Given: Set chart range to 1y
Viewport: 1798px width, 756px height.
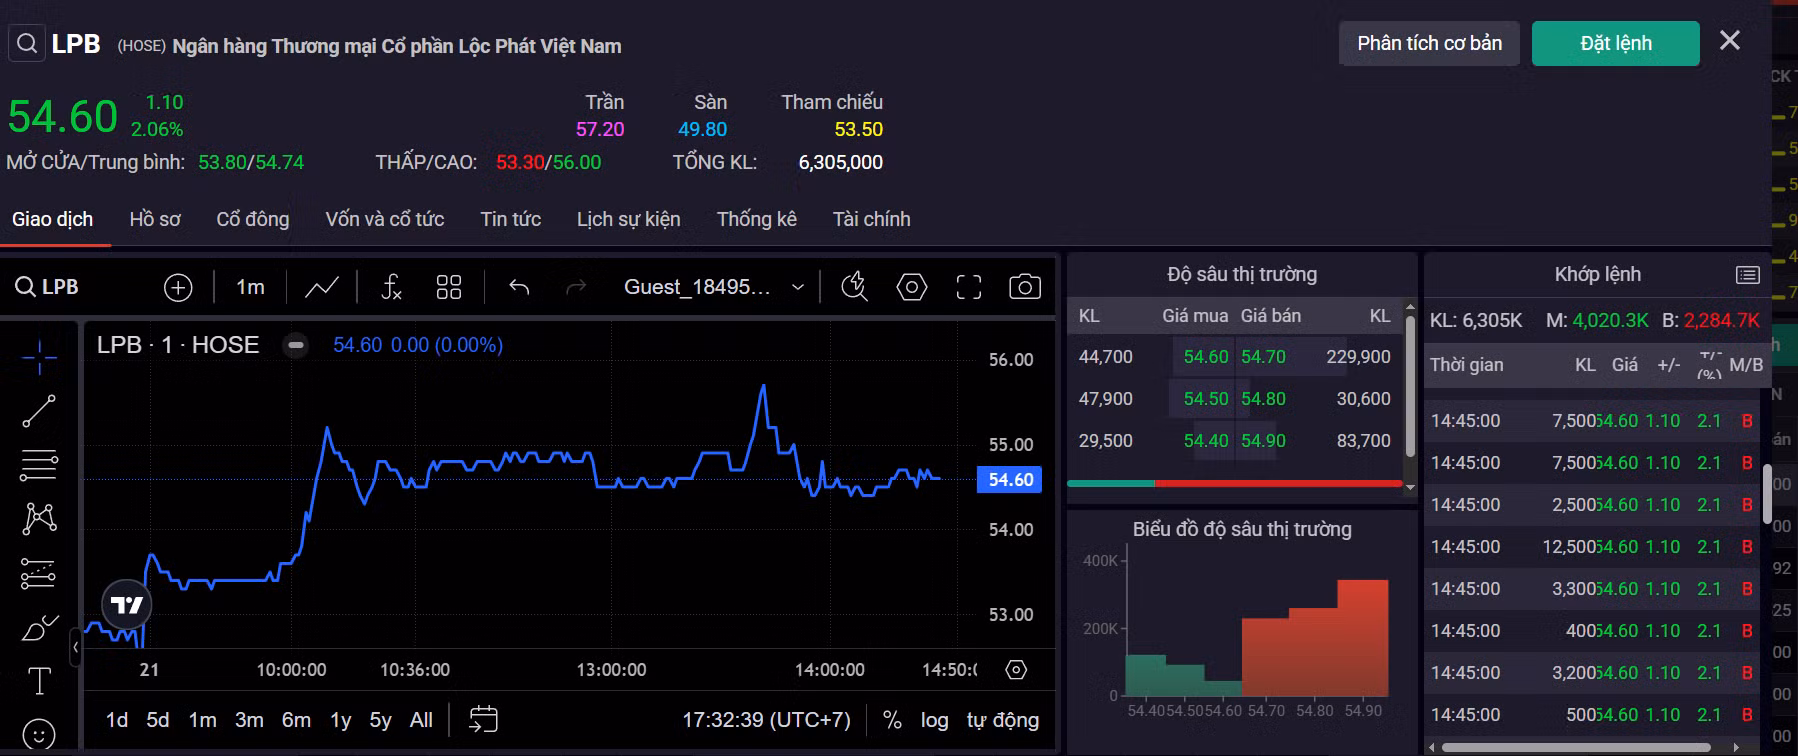Looking at the screenshot, I should [x=341, y=720].
